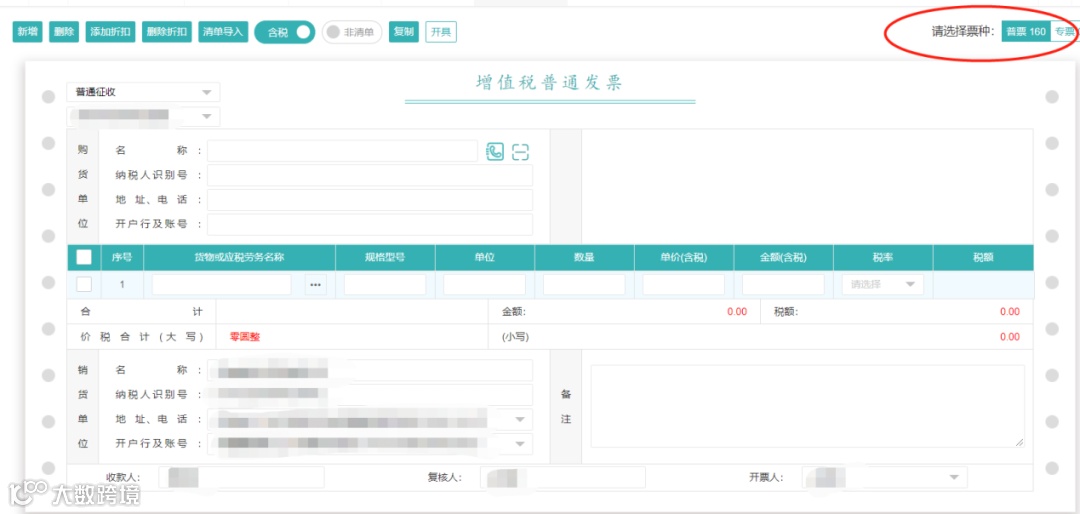The width and height of the screenshot is (1080, 514).
Task: Focus the buyer 名称 input field
Action: 342,151
